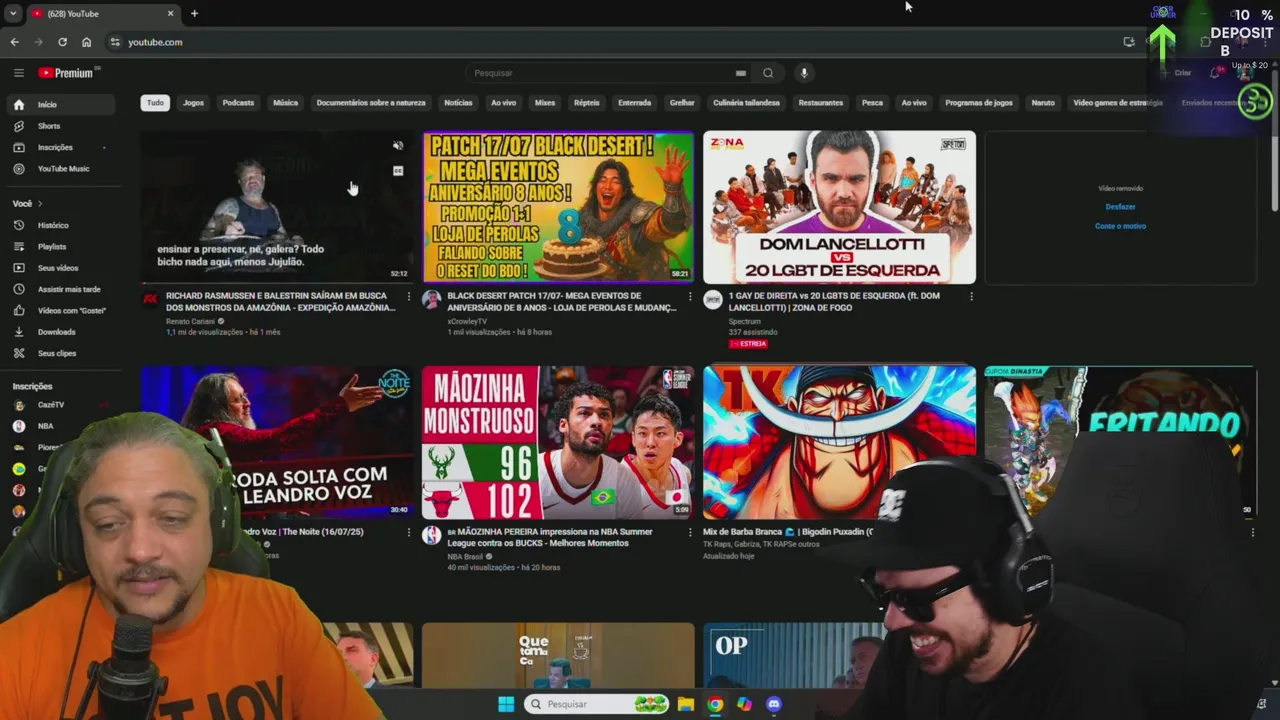Open the Black Desert patch video thumbnail
The image size is (1280, 720).
click(558, 207)
